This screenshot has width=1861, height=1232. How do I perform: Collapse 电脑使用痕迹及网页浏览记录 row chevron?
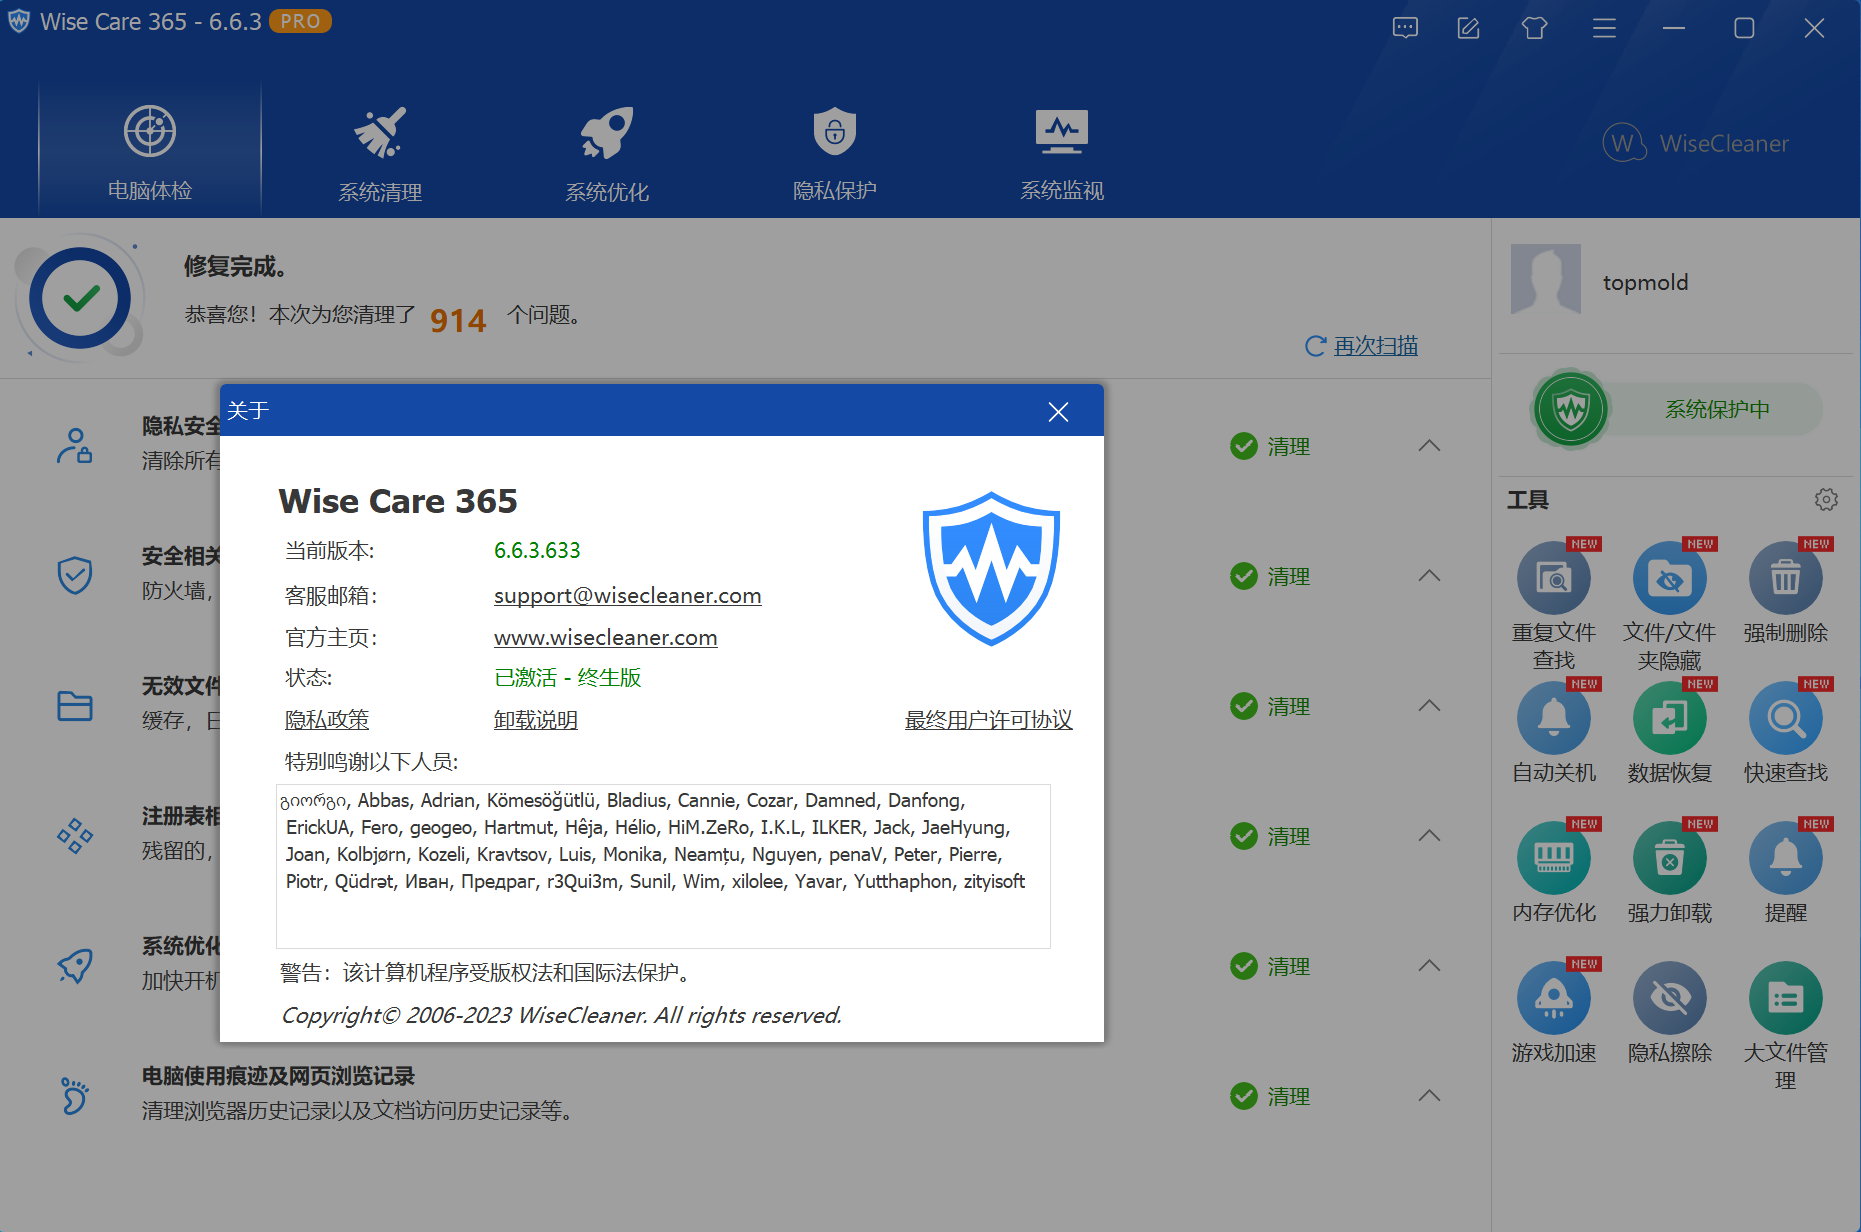pyautogui.click(x=1429, y=1096)
